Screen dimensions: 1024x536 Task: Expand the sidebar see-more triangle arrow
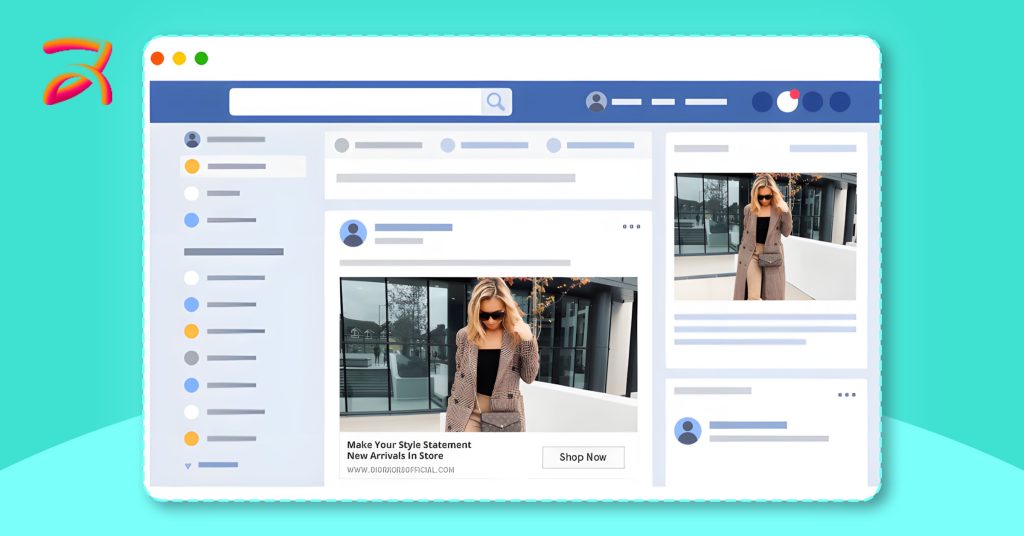pos(188,465)
